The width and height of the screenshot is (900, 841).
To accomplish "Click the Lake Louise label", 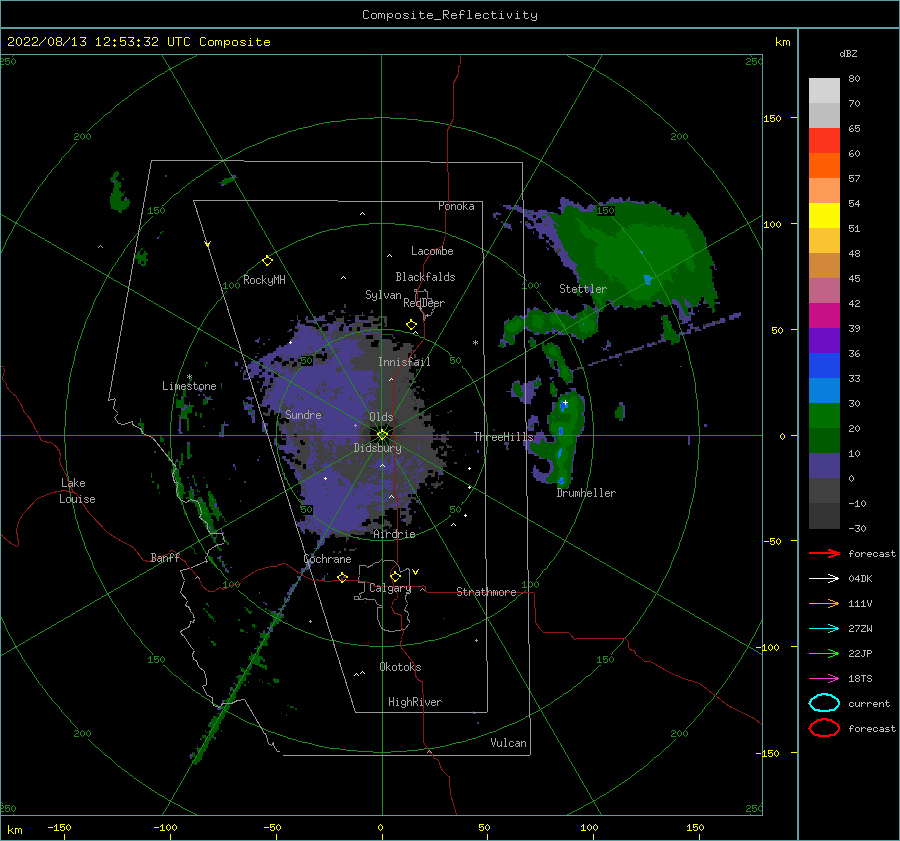I will pyautogui.click(x=77, y=491).
